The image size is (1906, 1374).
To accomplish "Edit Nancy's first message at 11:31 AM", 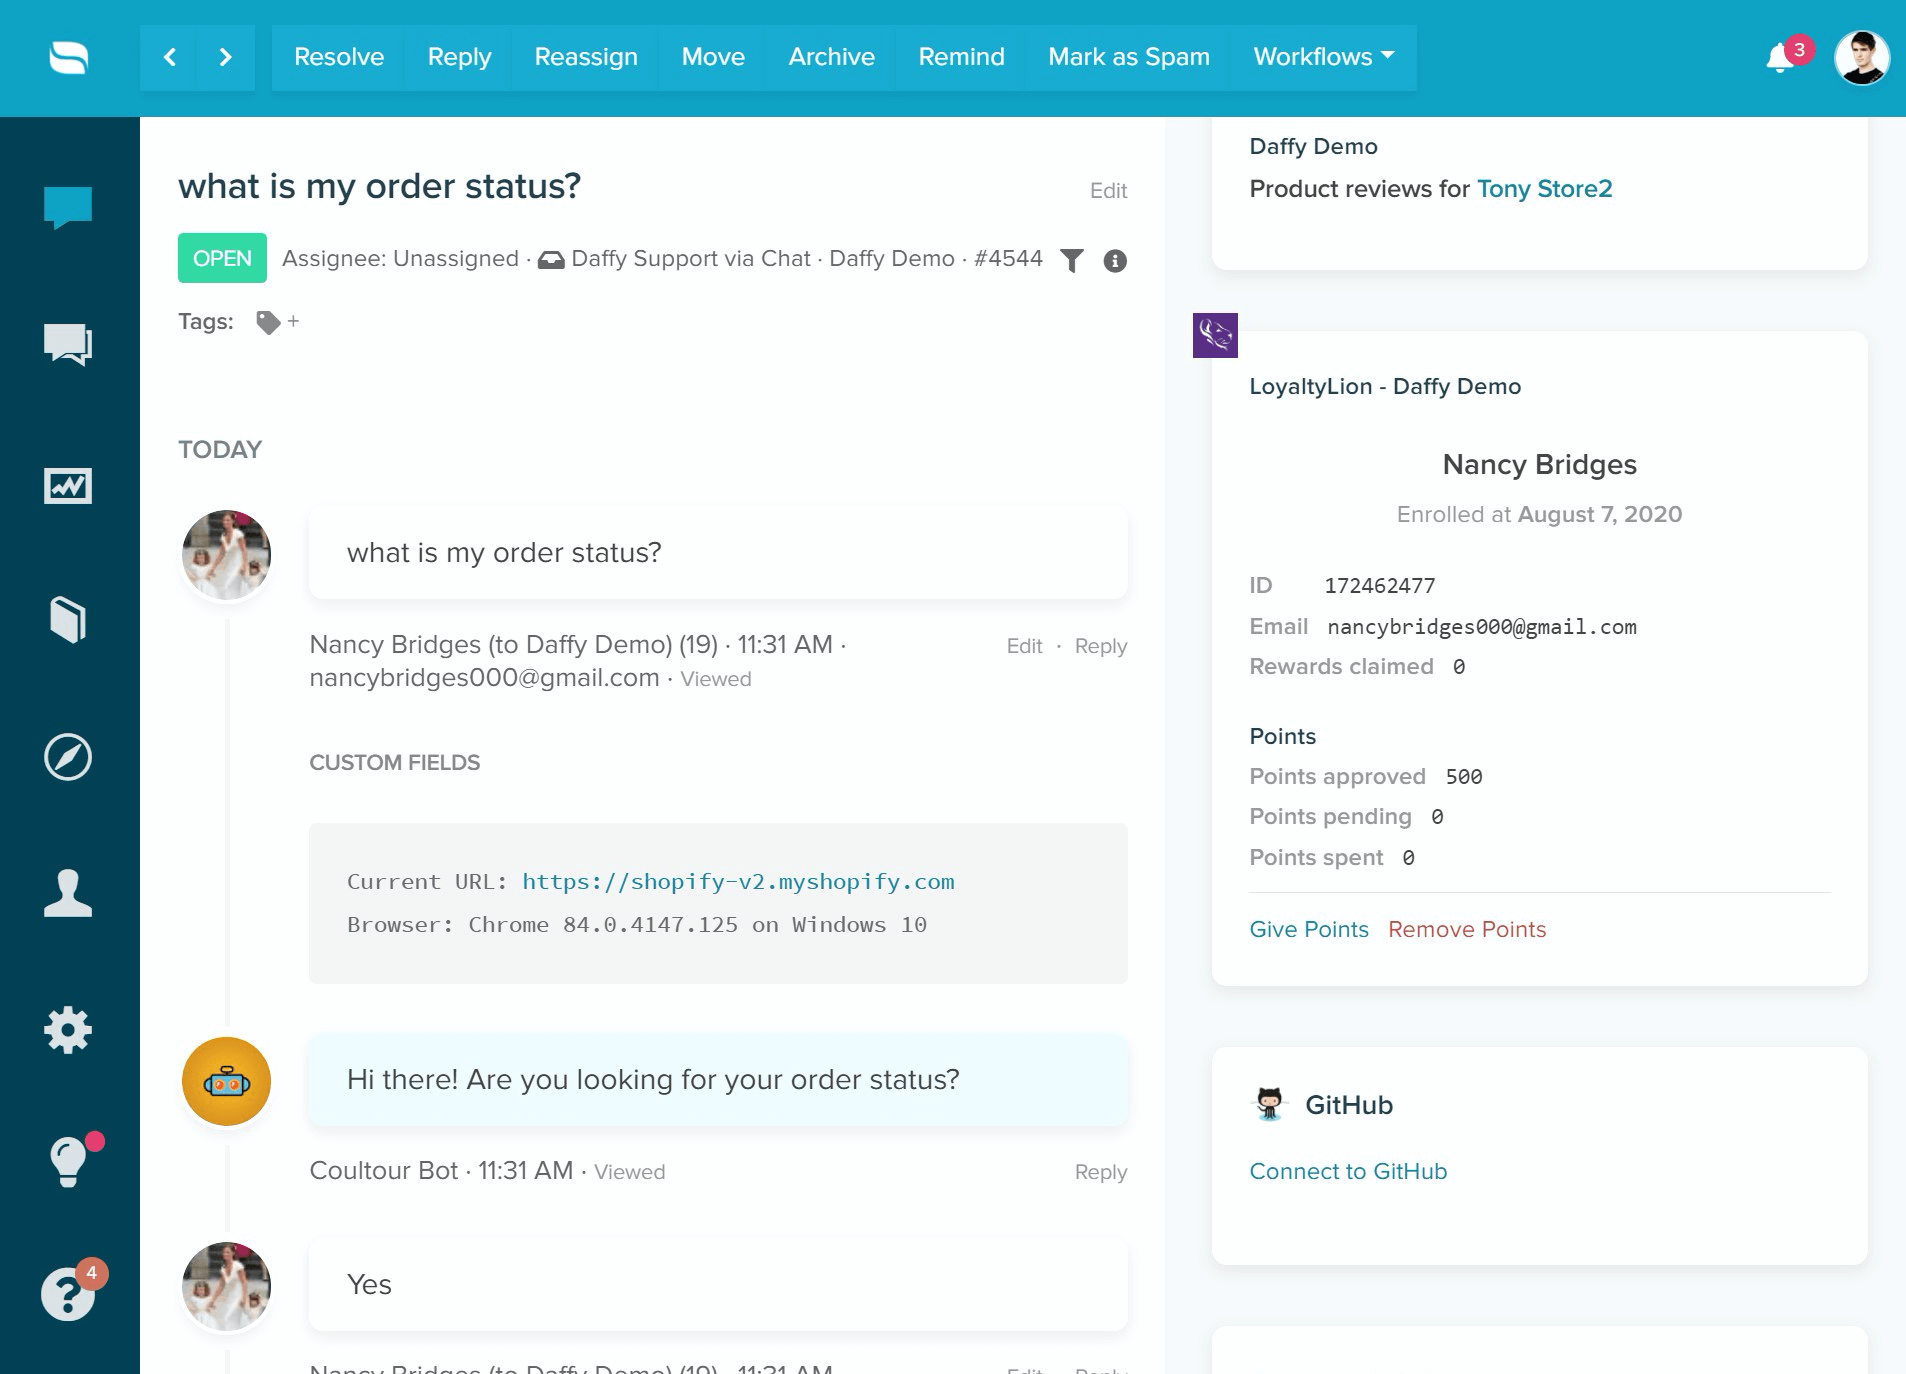I will coord(1024,646).
